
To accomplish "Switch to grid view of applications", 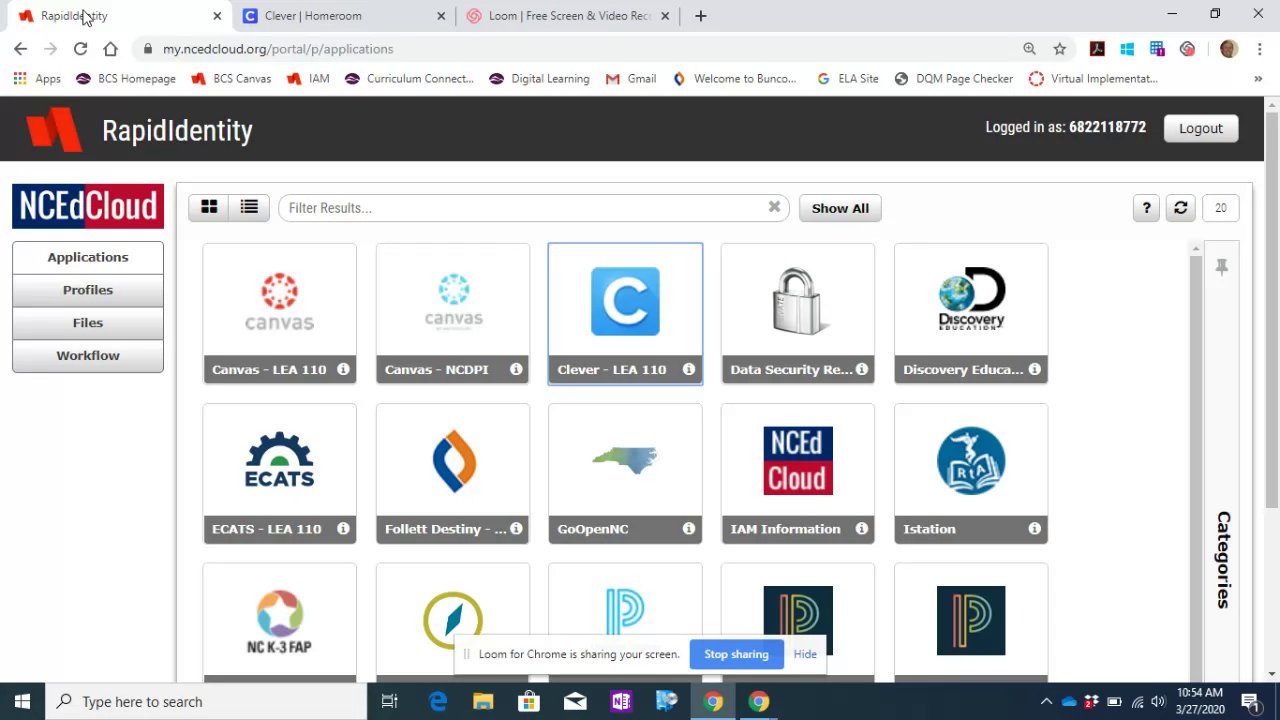I will pyautogui.click(x=209, y=207).
